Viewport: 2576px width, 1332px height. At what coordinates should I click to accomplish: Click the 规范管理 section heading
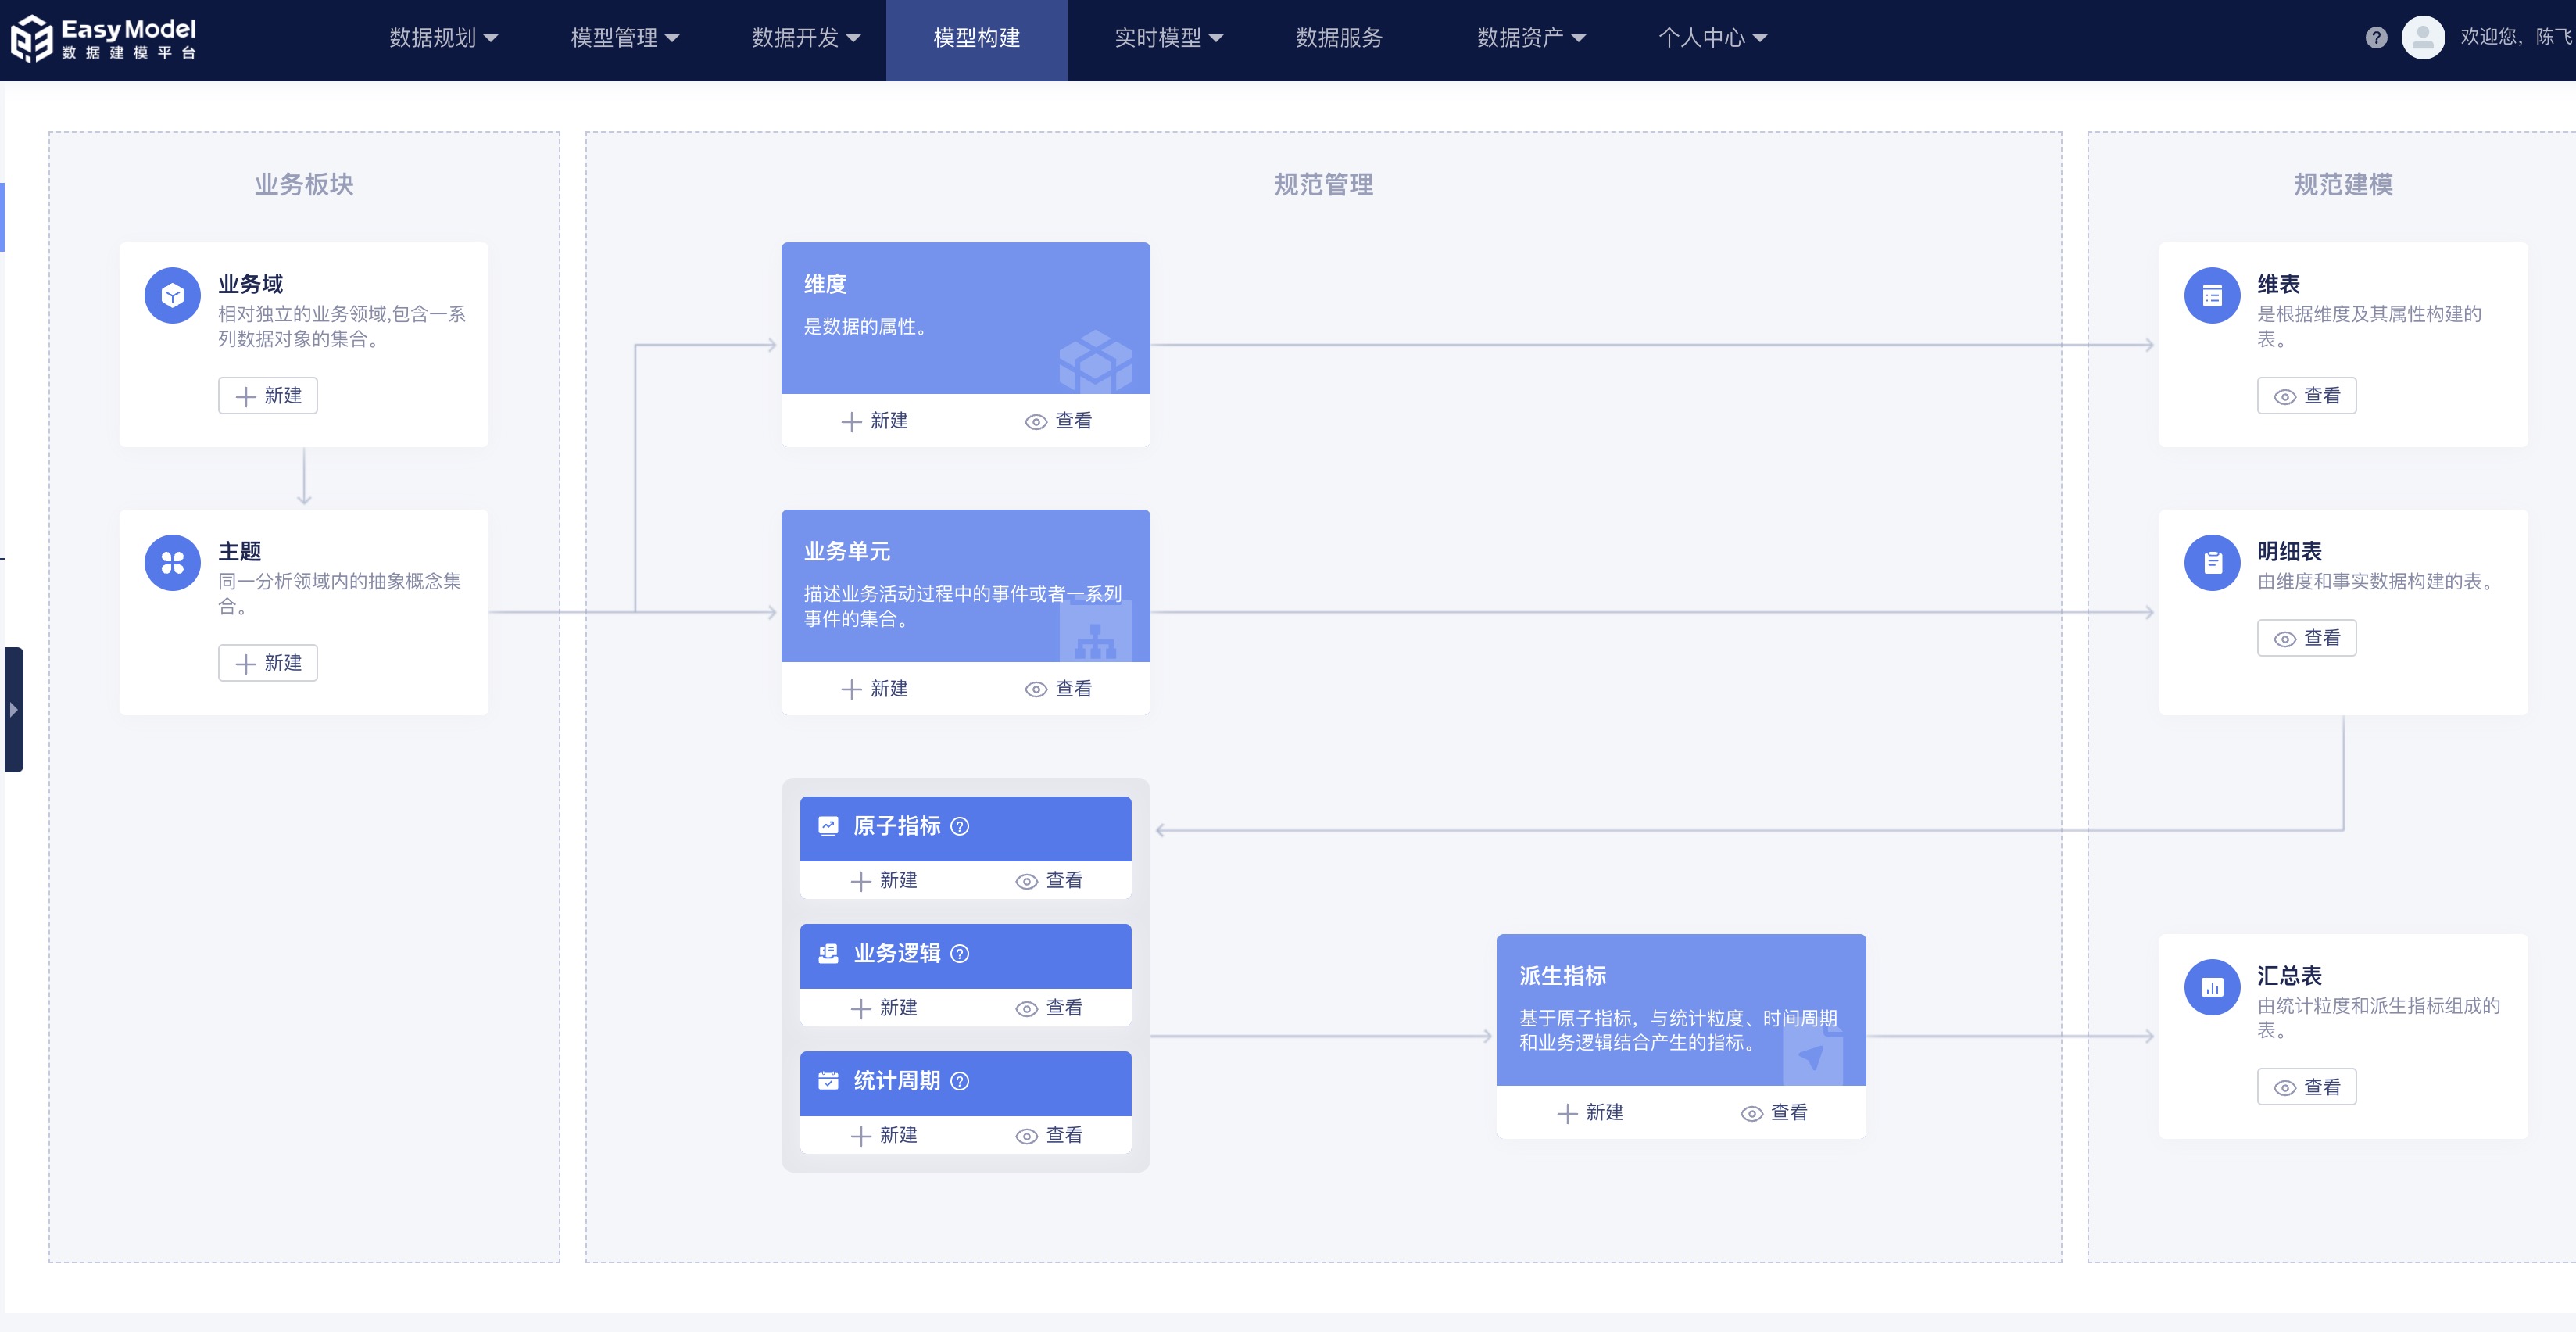pos(1323,184)
